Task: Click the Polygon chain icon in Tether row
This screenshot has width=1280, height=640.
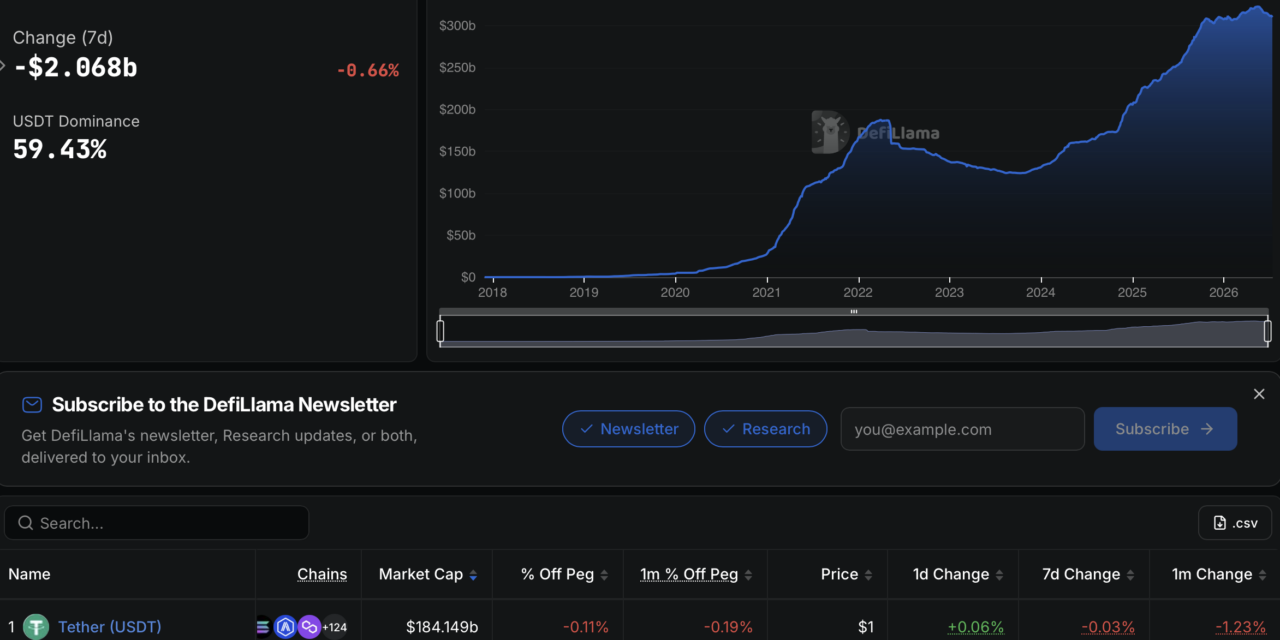Action: pos(309,627)
